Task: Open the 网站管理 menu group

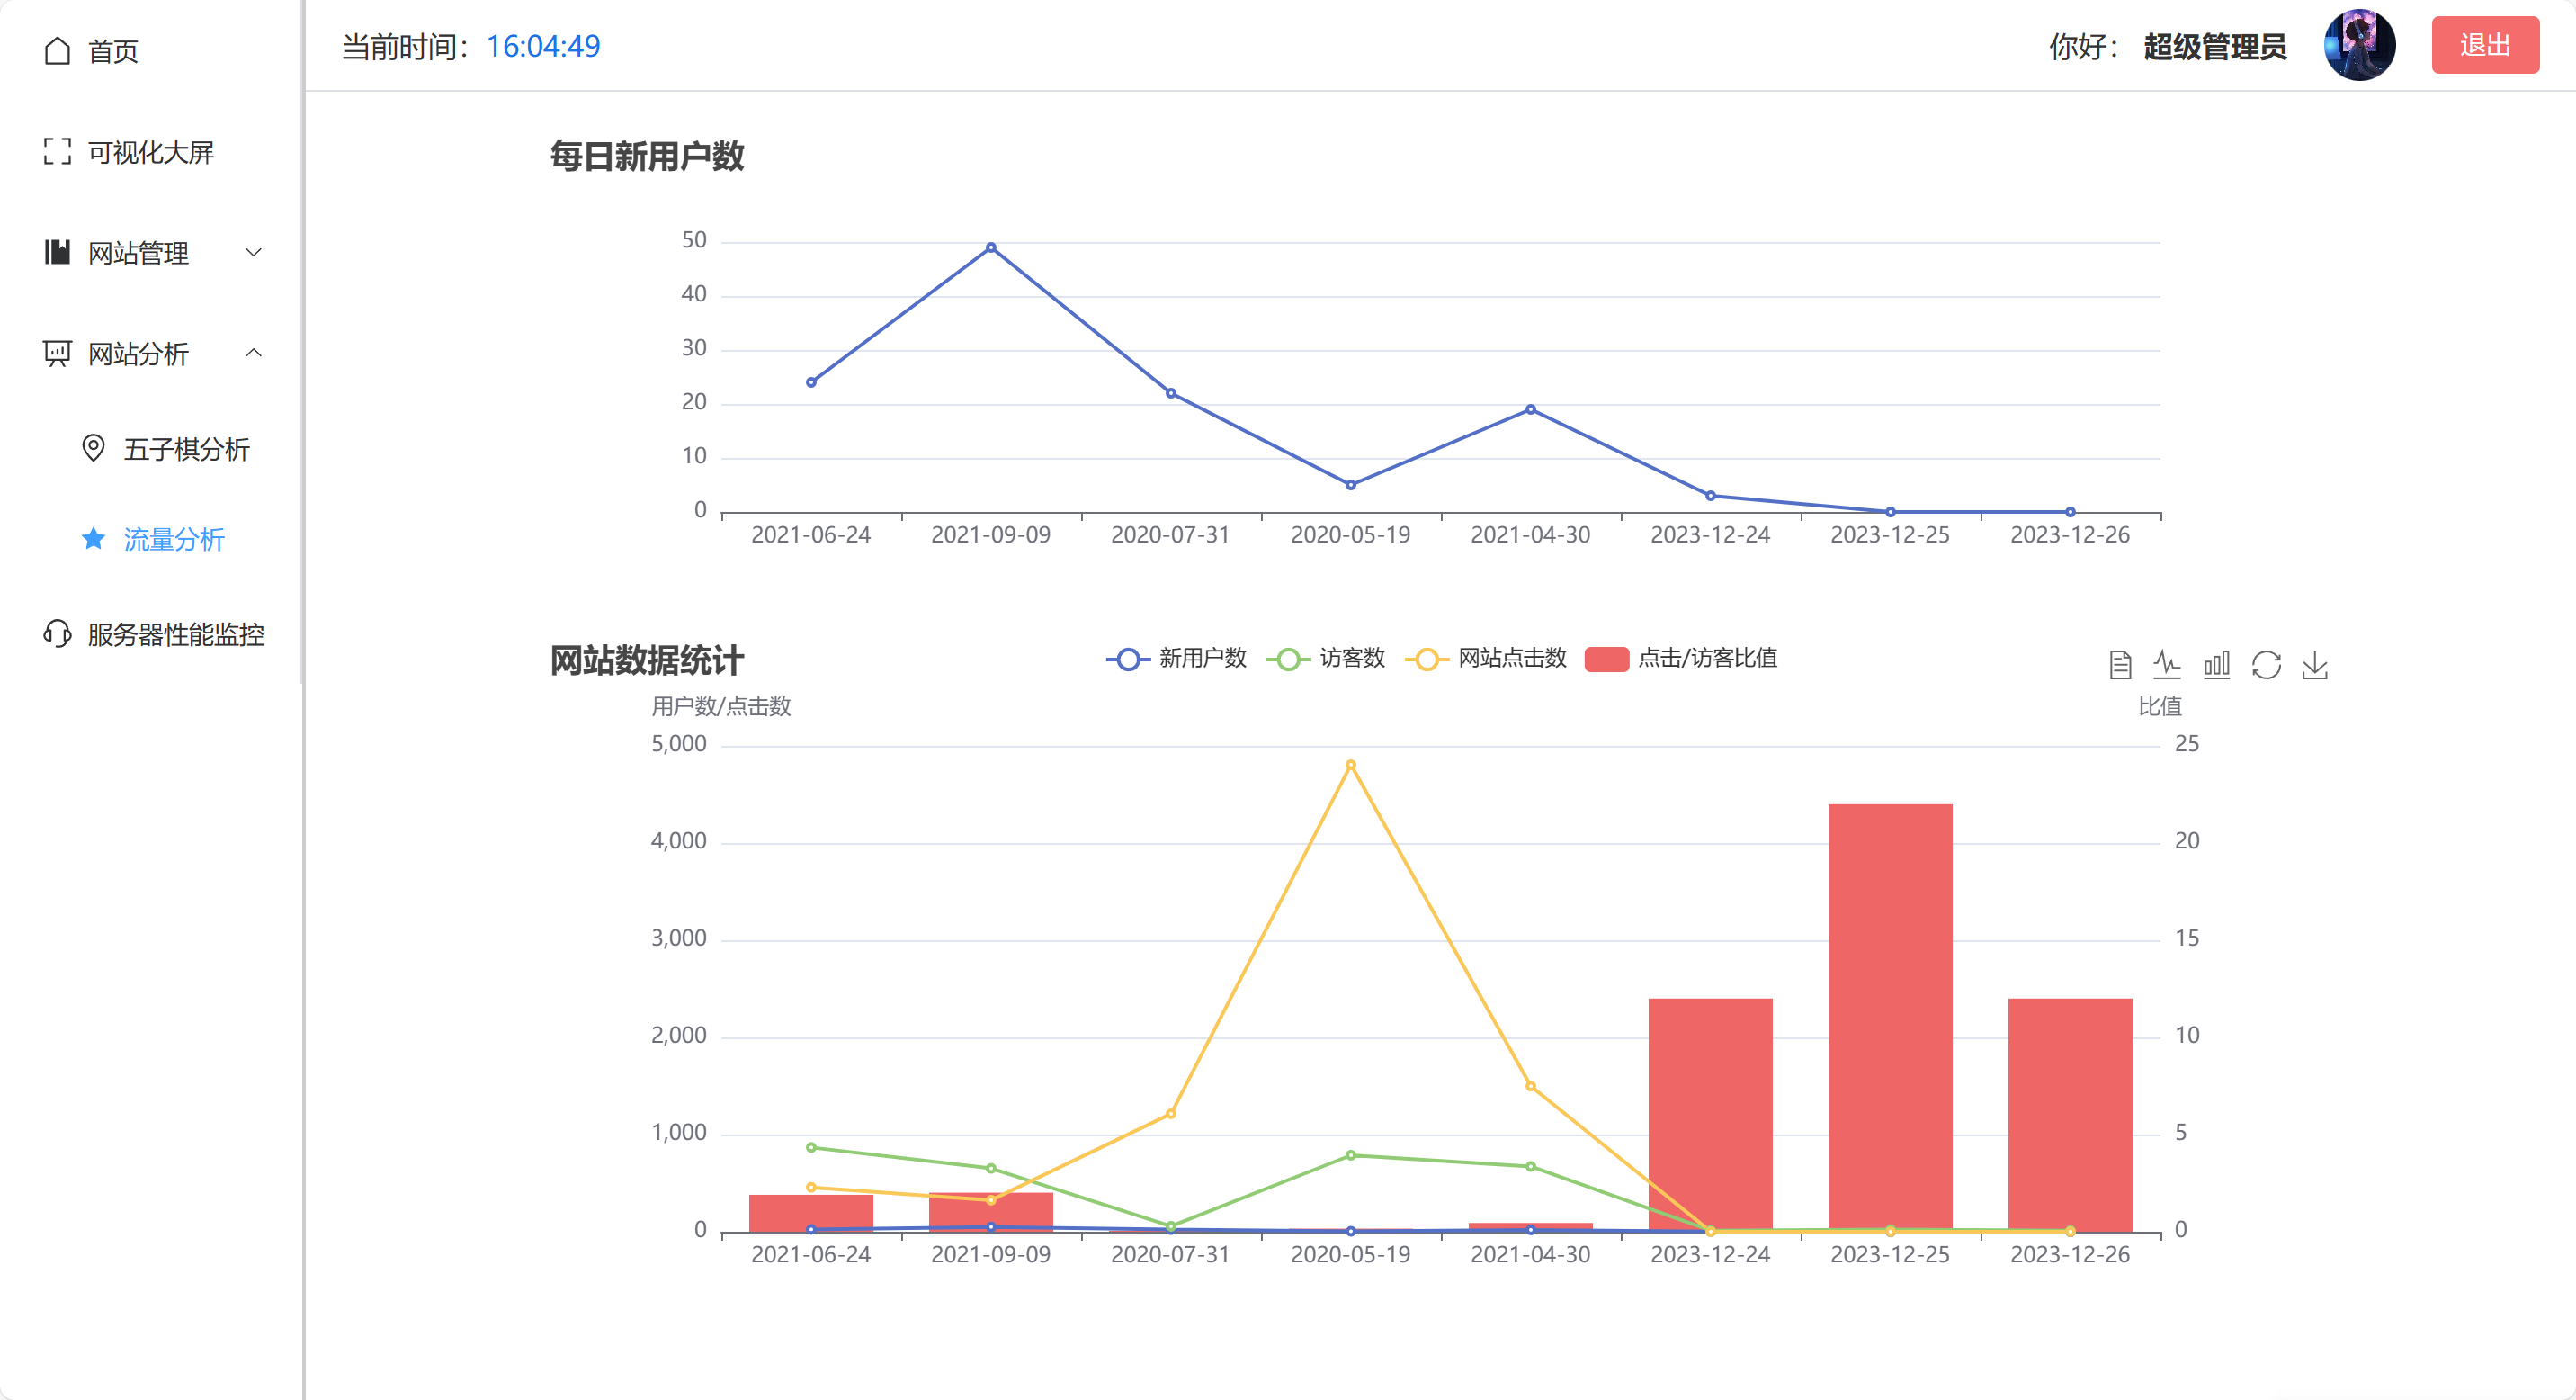Action: coord(138,253)
